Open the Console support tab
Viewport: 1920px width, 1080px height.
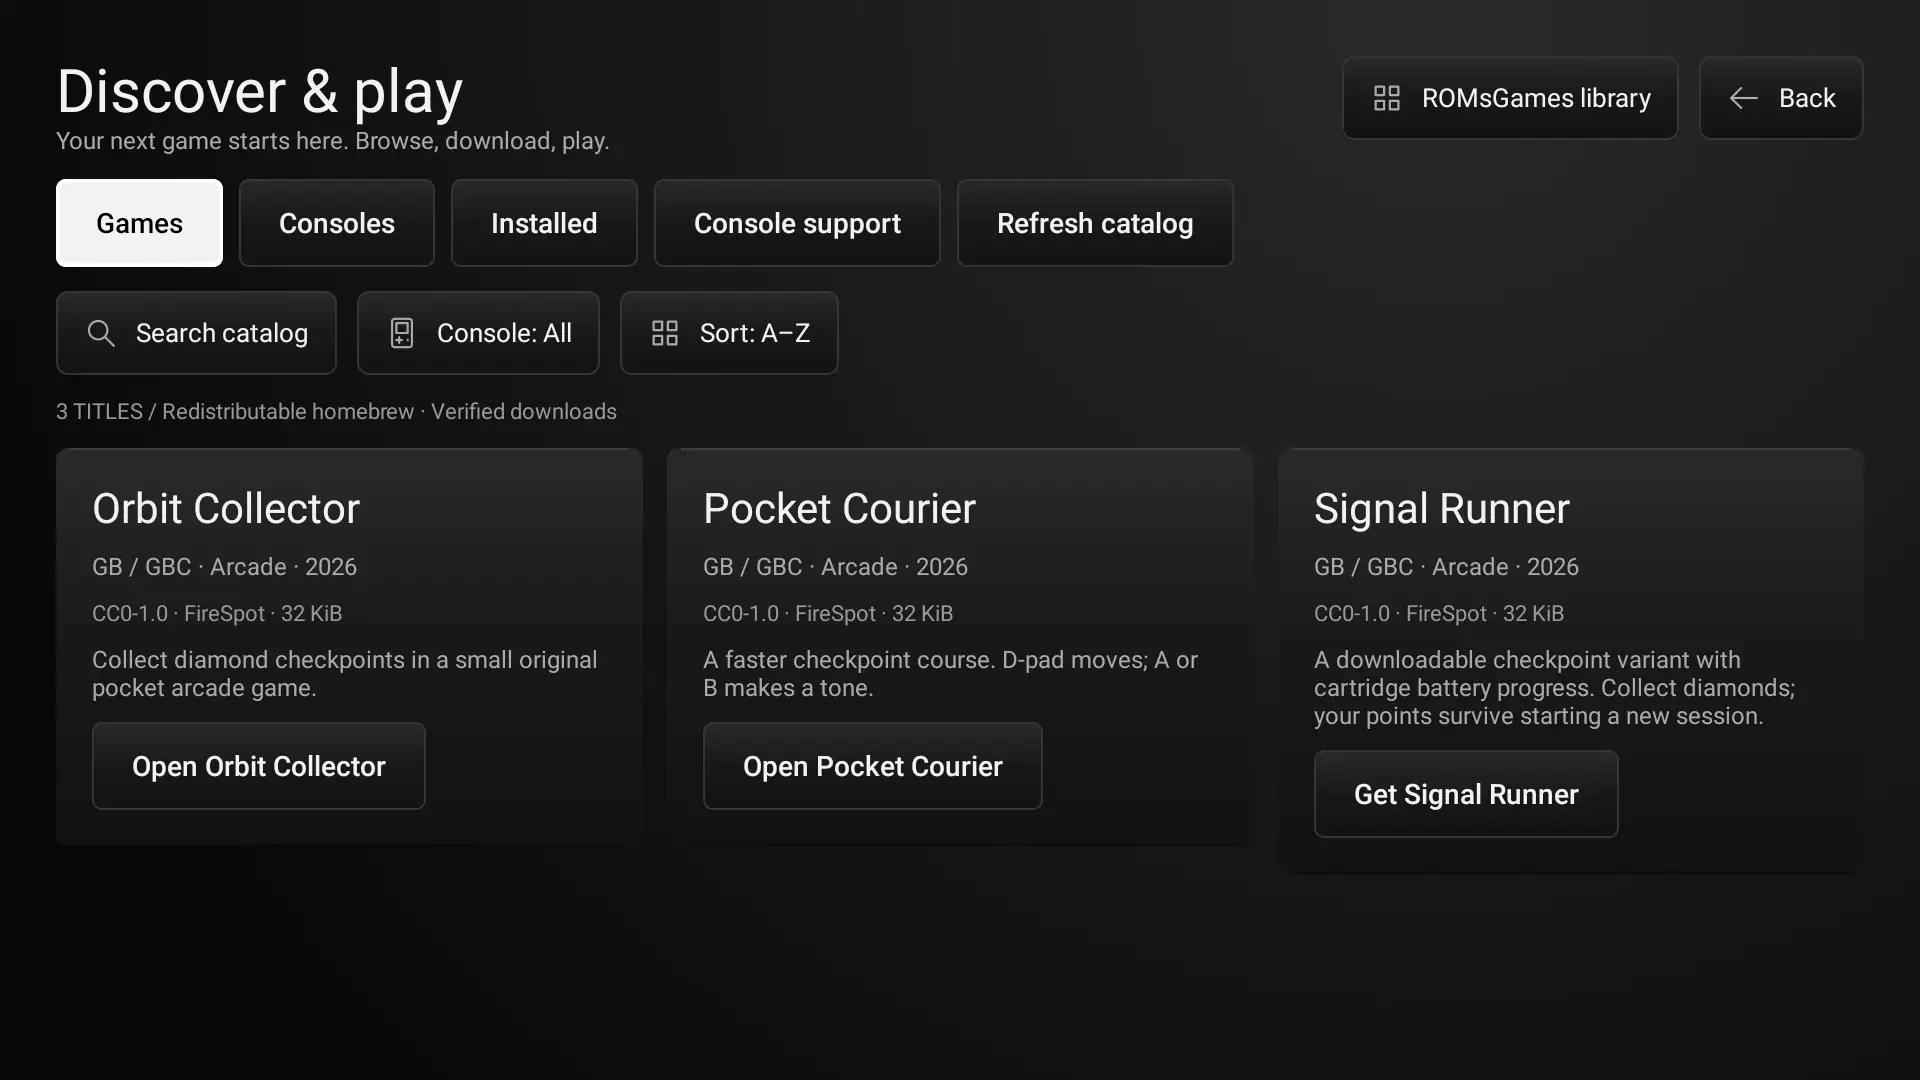tap(797, 223)
